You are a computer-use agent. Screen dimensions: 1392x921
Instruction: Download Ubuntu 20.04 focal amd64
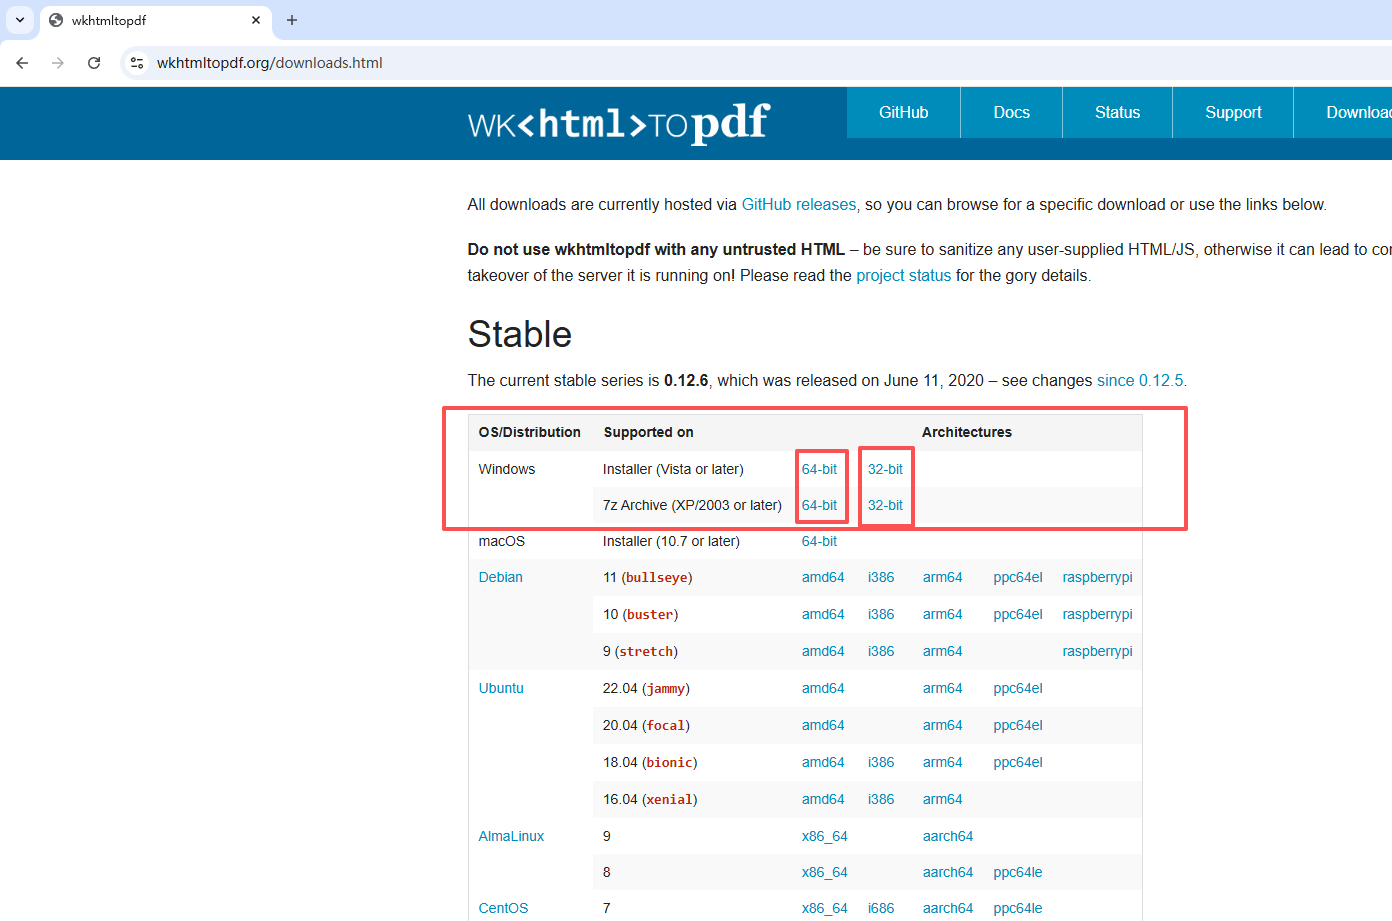(823, 725)
